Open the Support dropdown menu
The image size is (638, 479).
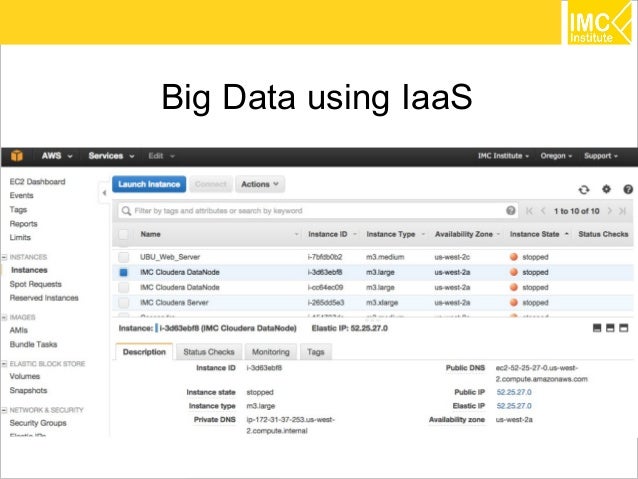tap(601, 156)
